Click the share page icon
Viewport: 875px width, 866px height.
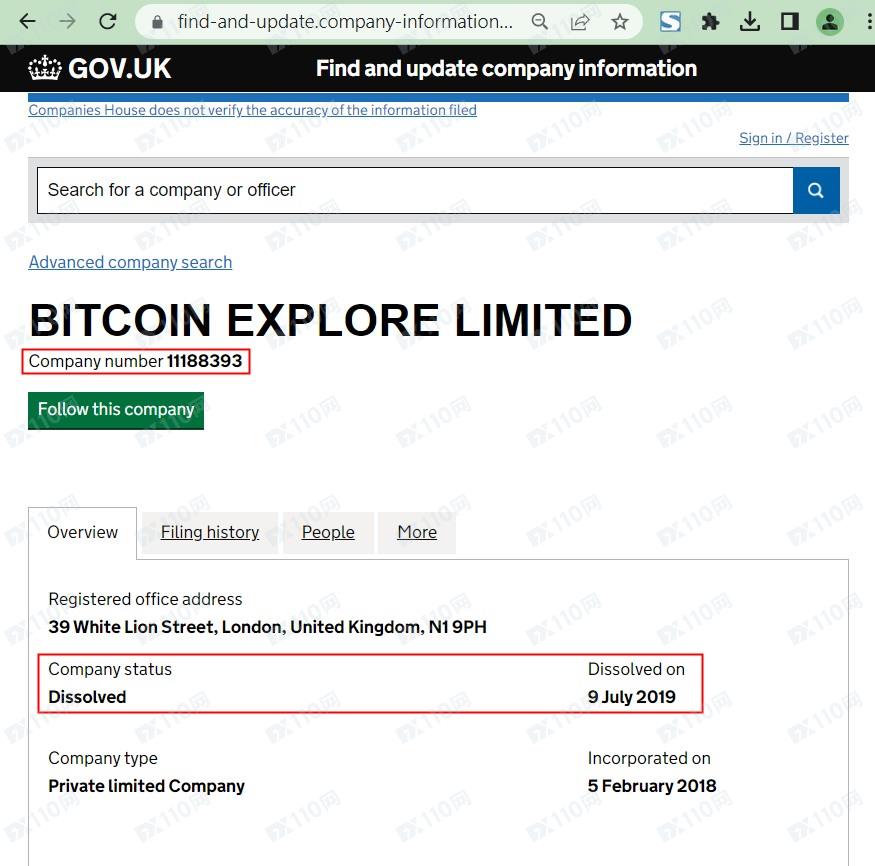[580, 21]
